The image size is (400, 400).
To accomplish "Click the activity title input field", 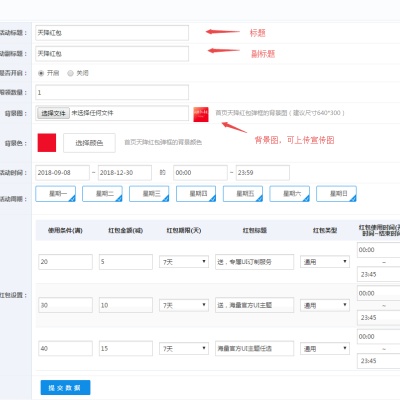I will 112,33.
